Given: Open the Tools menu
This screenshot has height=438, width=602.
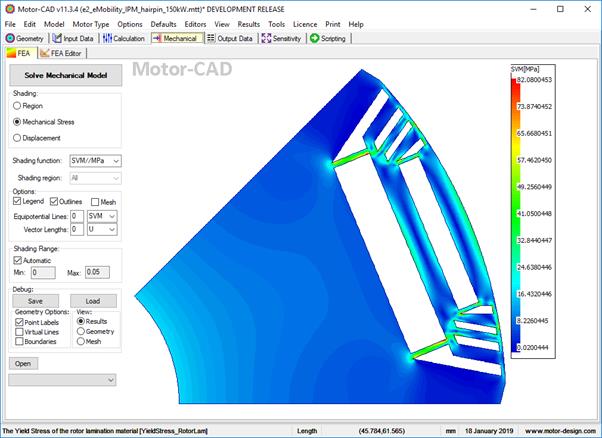Looking at the screenshot, I should (276, 24).
